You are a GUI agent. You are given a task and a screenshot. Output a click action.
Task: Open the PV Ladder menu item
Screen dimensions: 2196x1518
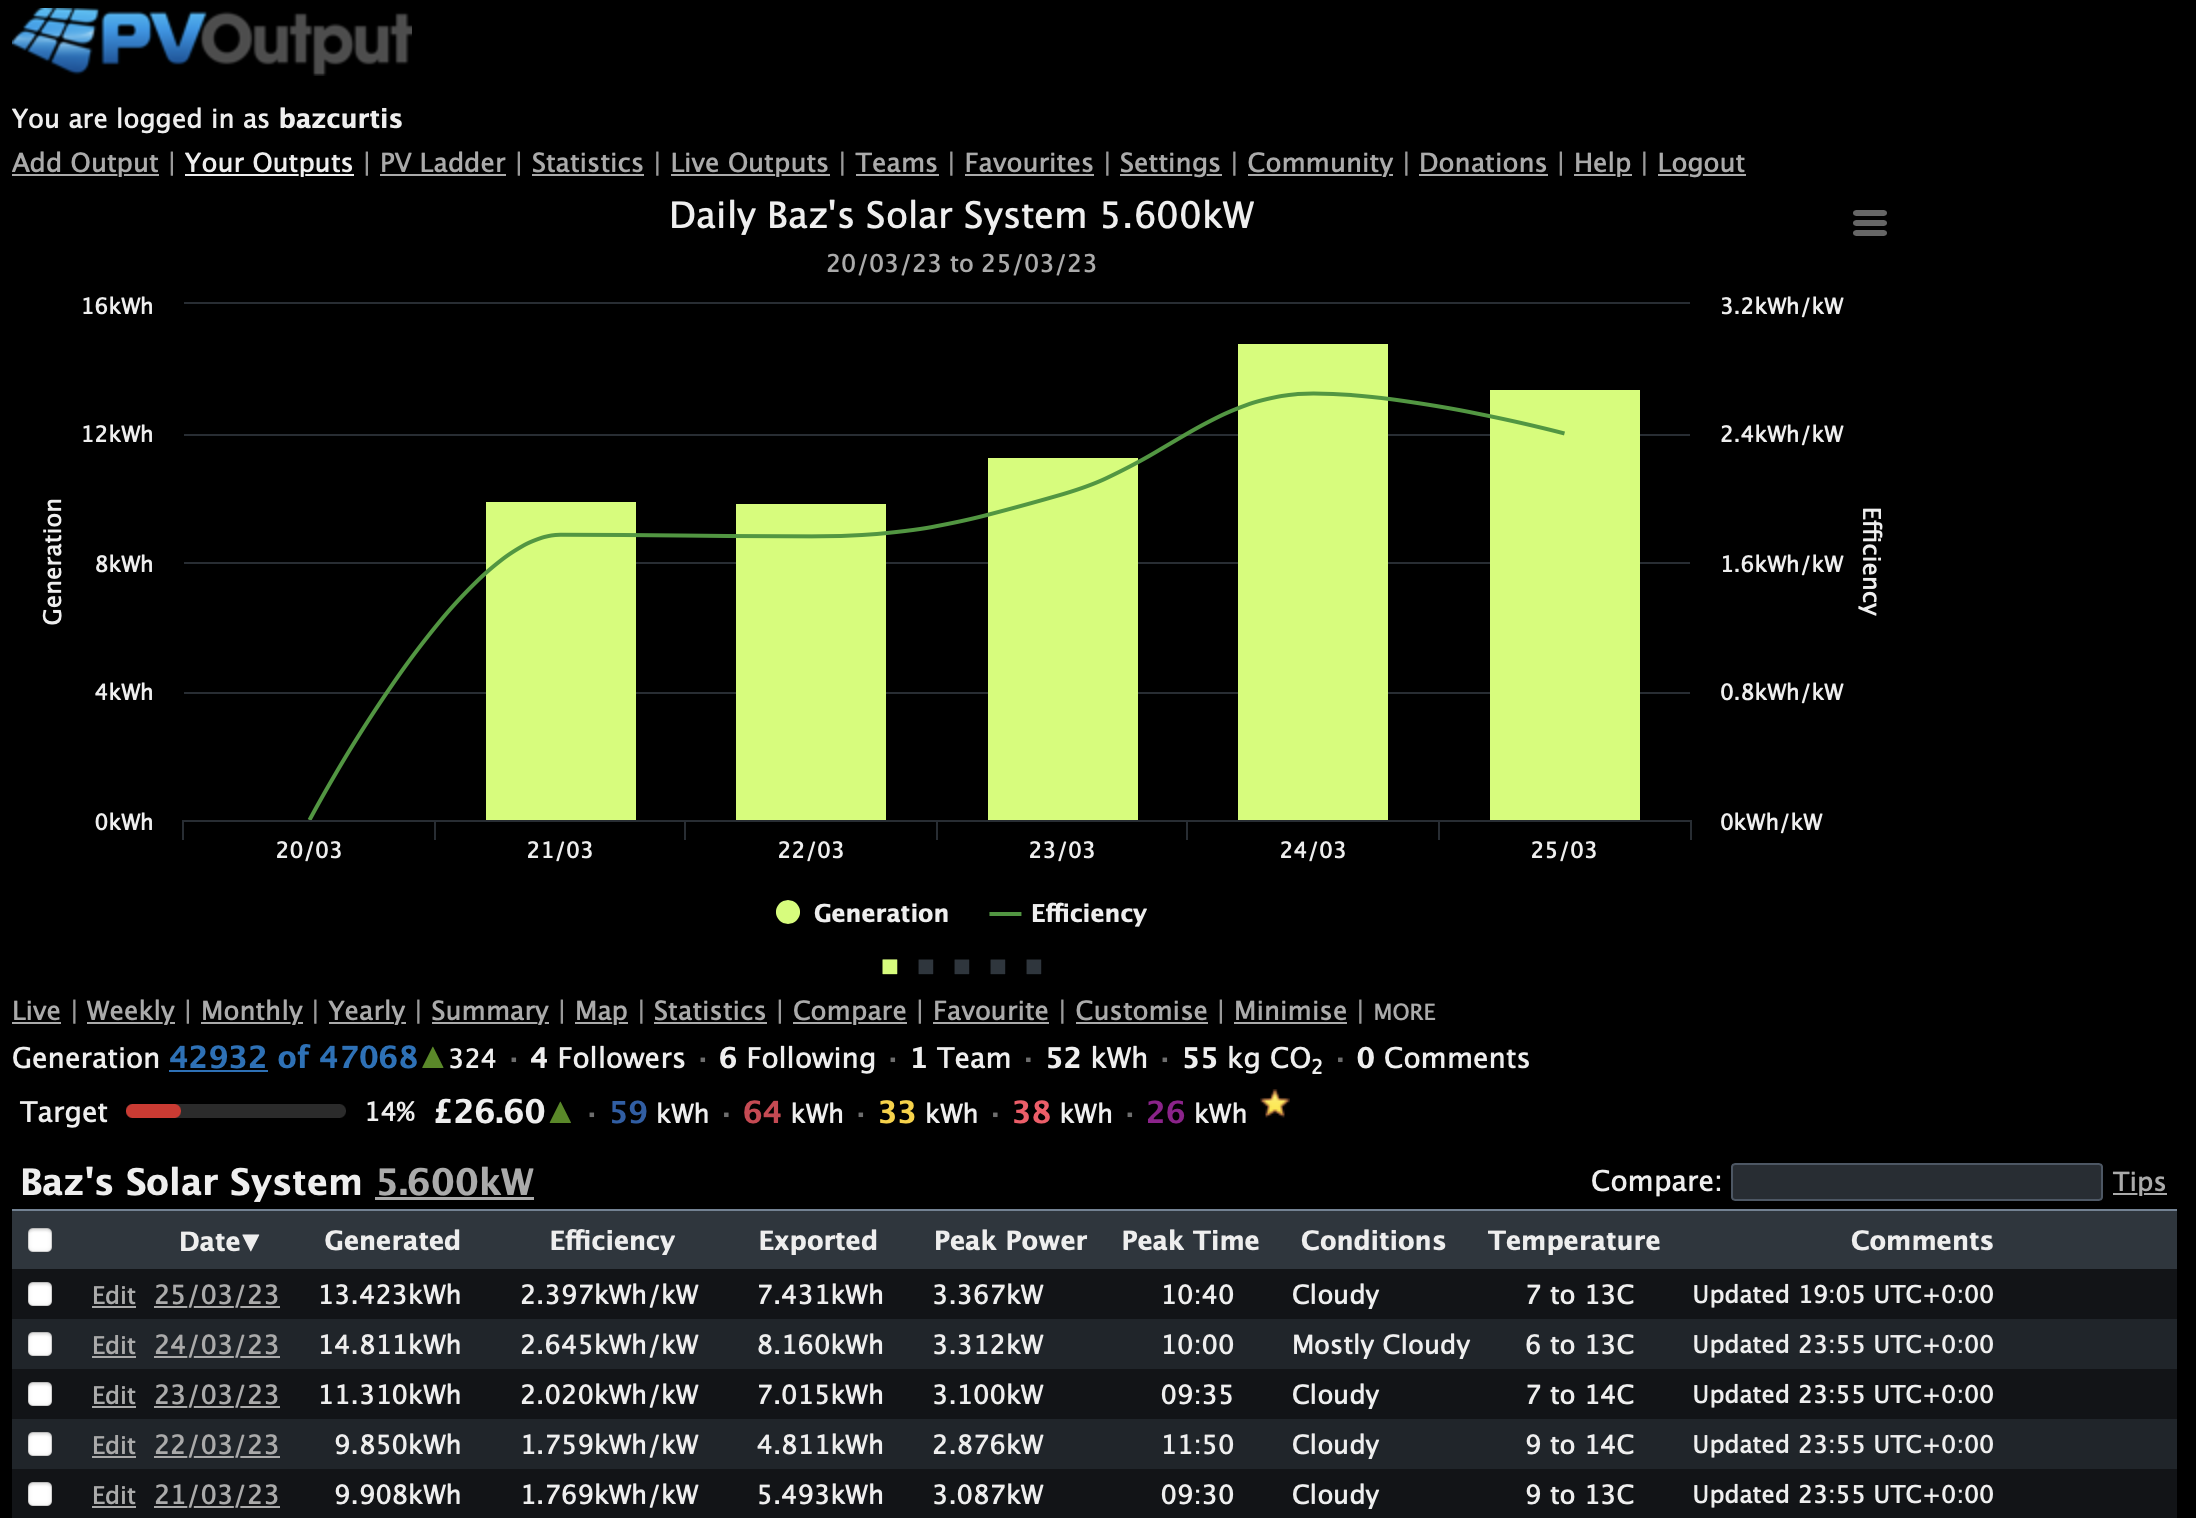442,163
